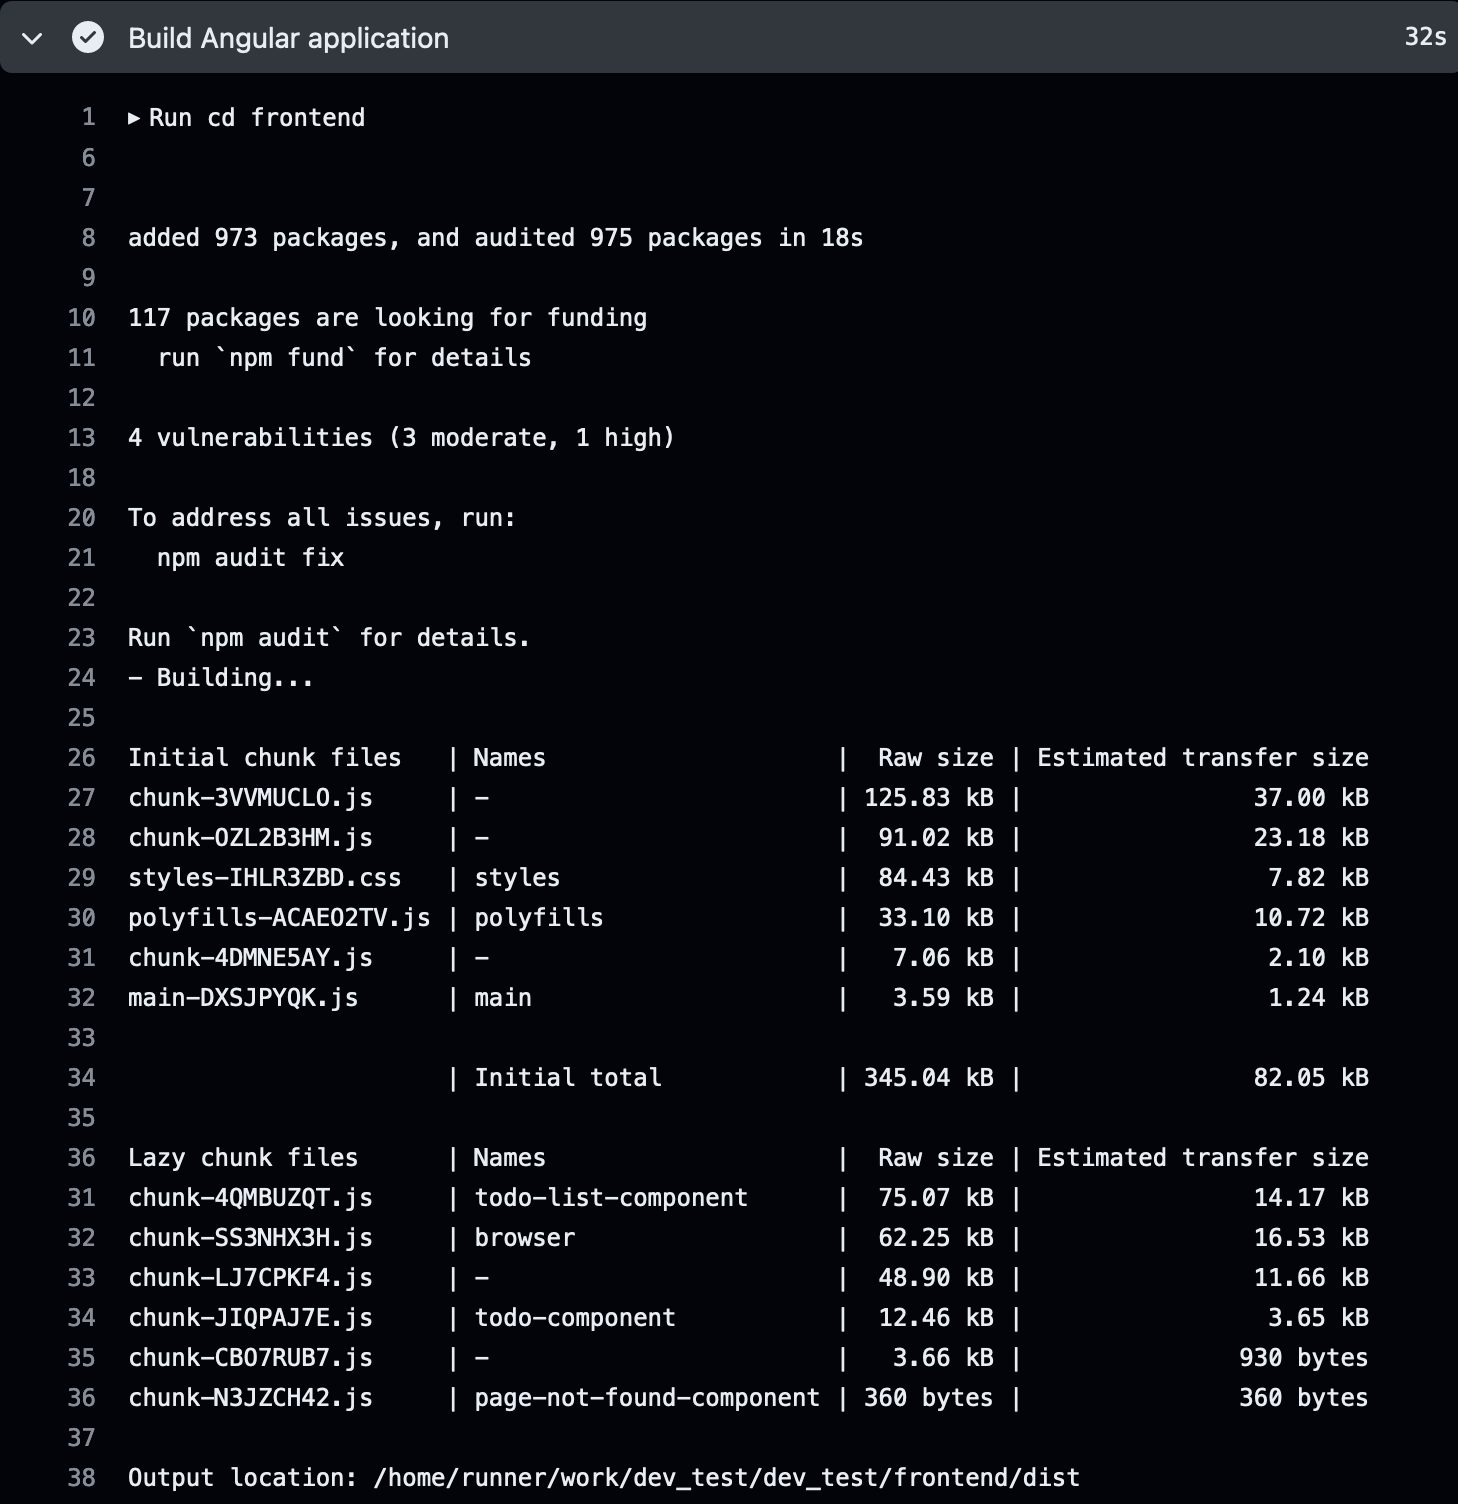The height and width of the screenshot is (1504, 1458).
Task: Click the main-DXSJPYQK.js file row
Action: point(243,998)
